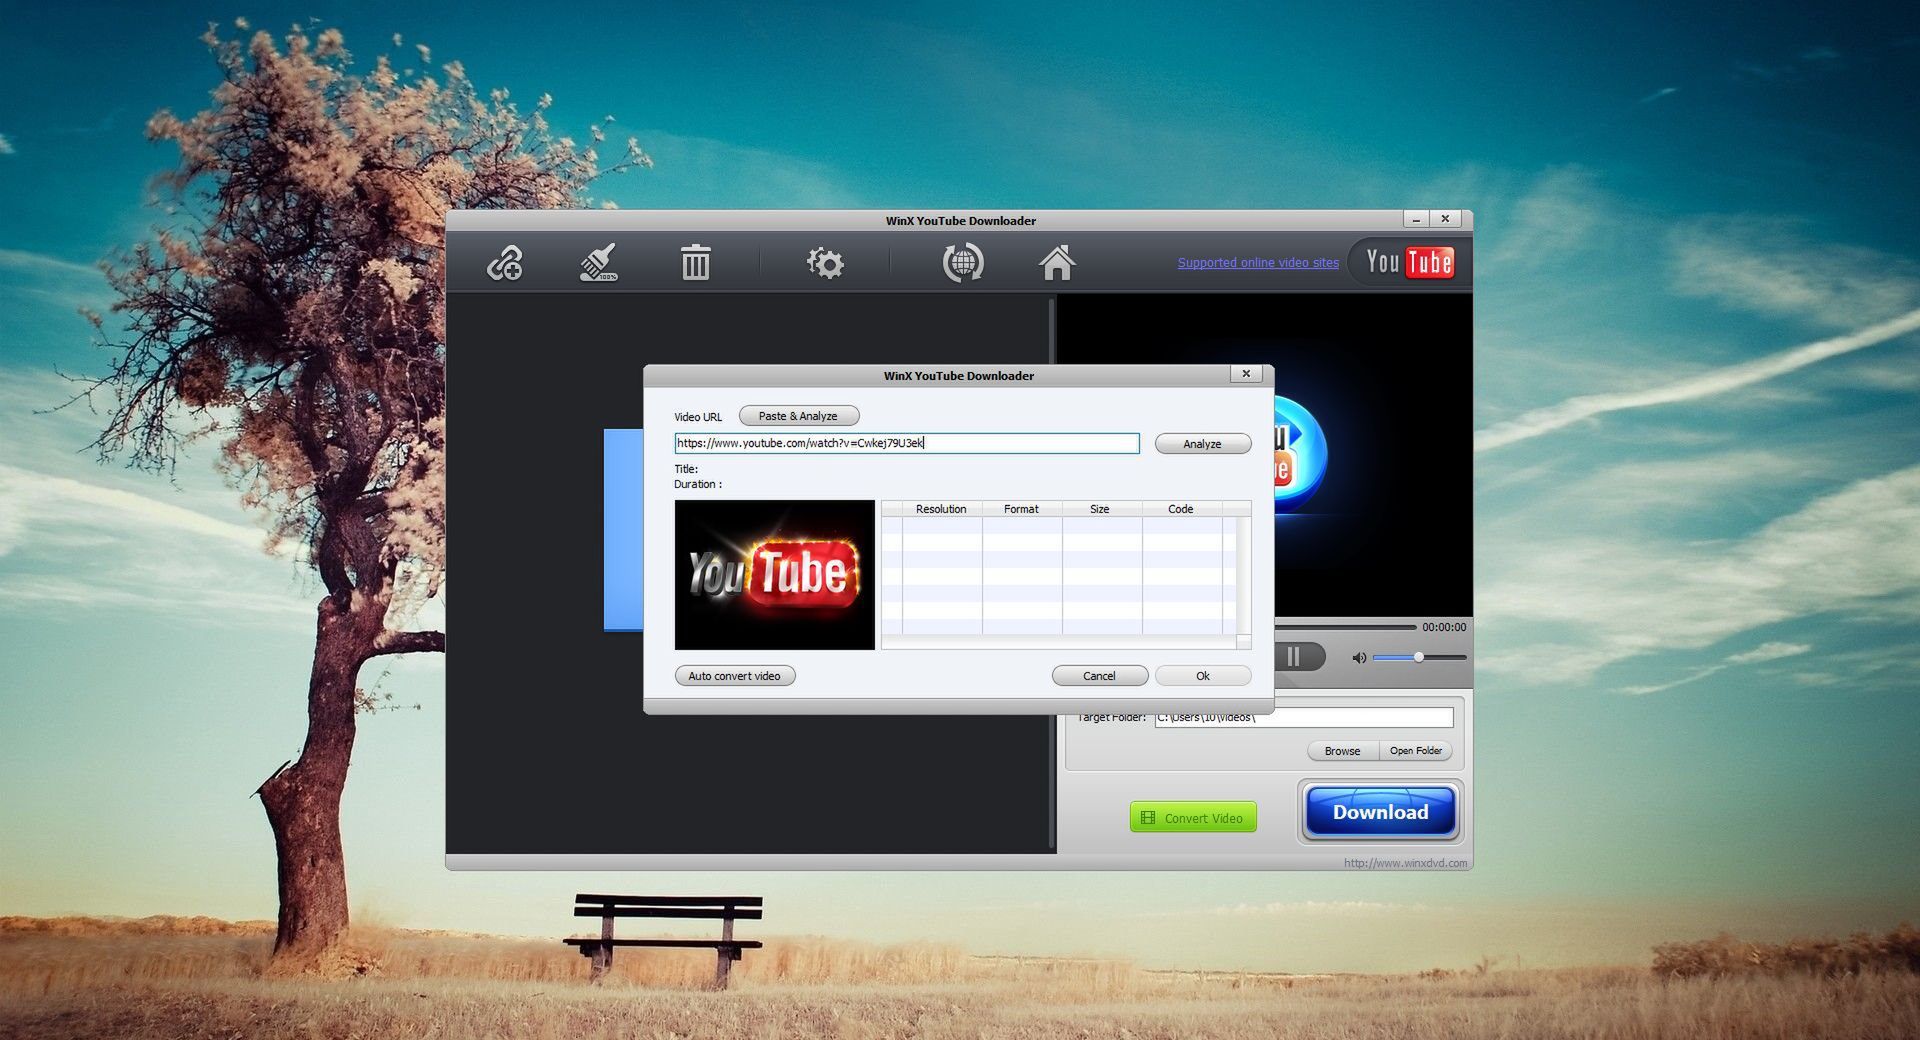Click the Auto convert video button

coord(735,676)
